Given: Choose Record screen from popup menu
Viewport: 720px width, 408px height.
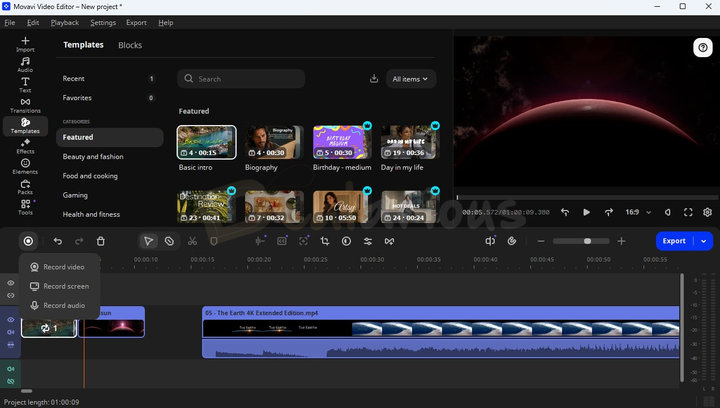Looking at the screenshot, I should [60, 286].
